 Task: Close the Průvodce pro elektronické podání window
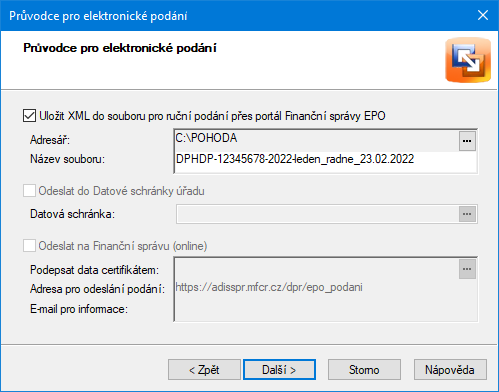tap(483, 15)
